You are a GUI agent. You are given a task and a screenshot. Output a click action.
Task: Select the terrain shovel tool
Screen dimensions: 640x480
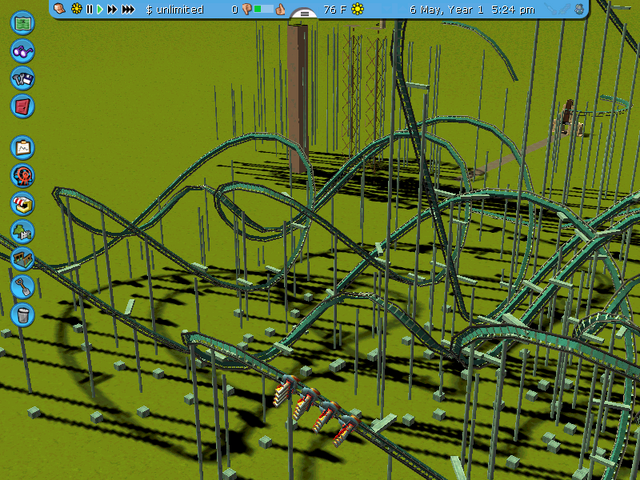[22, 287]
